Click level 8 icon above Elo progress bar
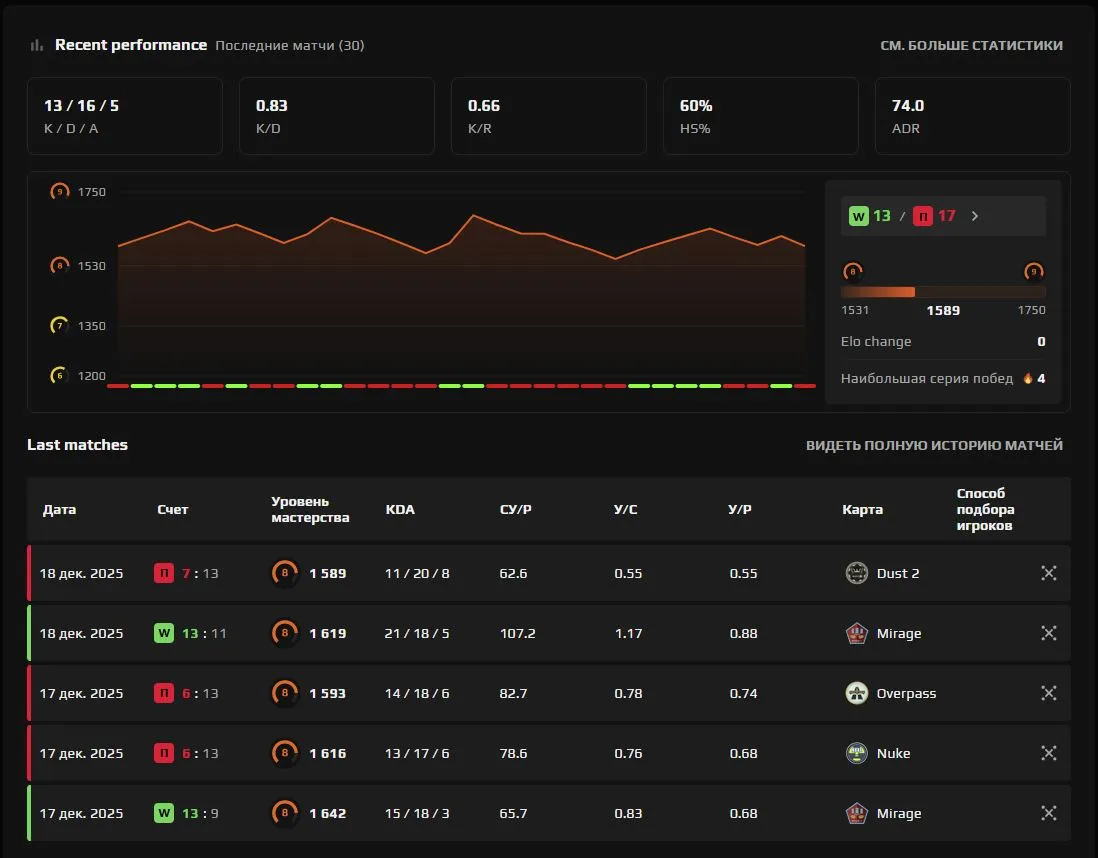The image size is (1098, 858). point(852,271)
